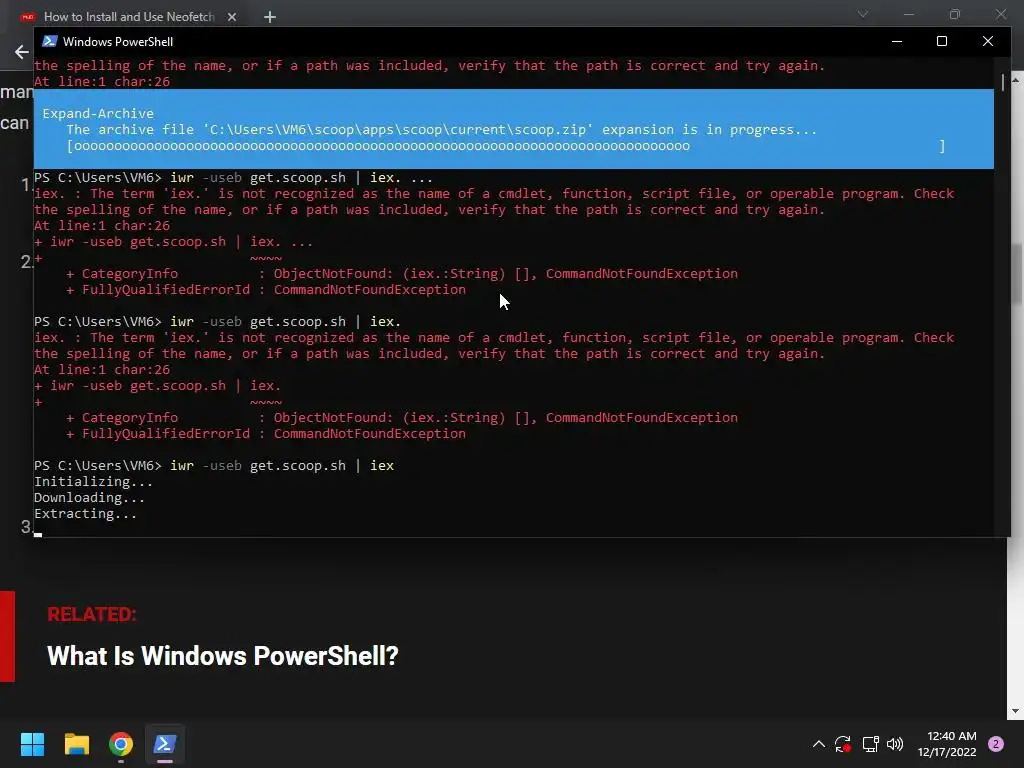This screenshot has height=768, width=1024.
Task: Open the volume speaker tray icon
Action: (x=895, y=744)
